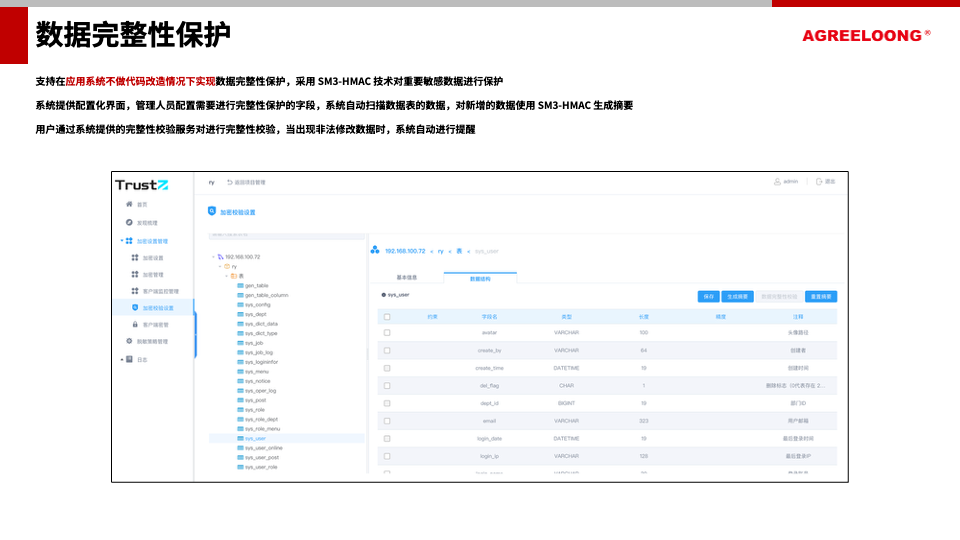The height and width of the screenshot is (540, 960).
Task: Click the search field above tree
Action: (287, 234)
